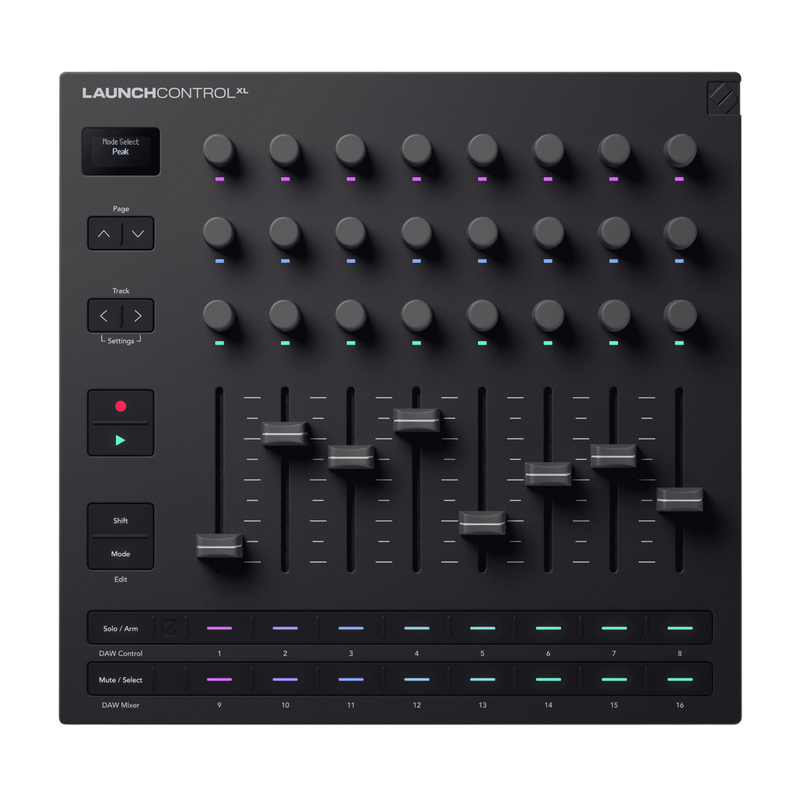Image resolution: width=800 pixels, height=800 pixels.
Task: Click the third knob with blue LED
Action: tap(351, 234)
